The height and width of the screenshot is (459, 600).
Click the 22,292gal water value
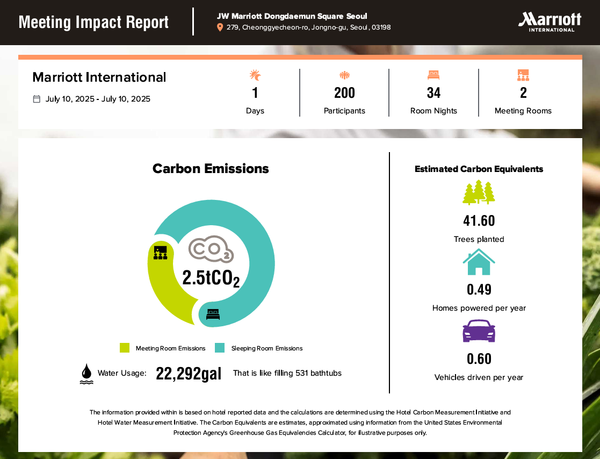coord(188,374)
